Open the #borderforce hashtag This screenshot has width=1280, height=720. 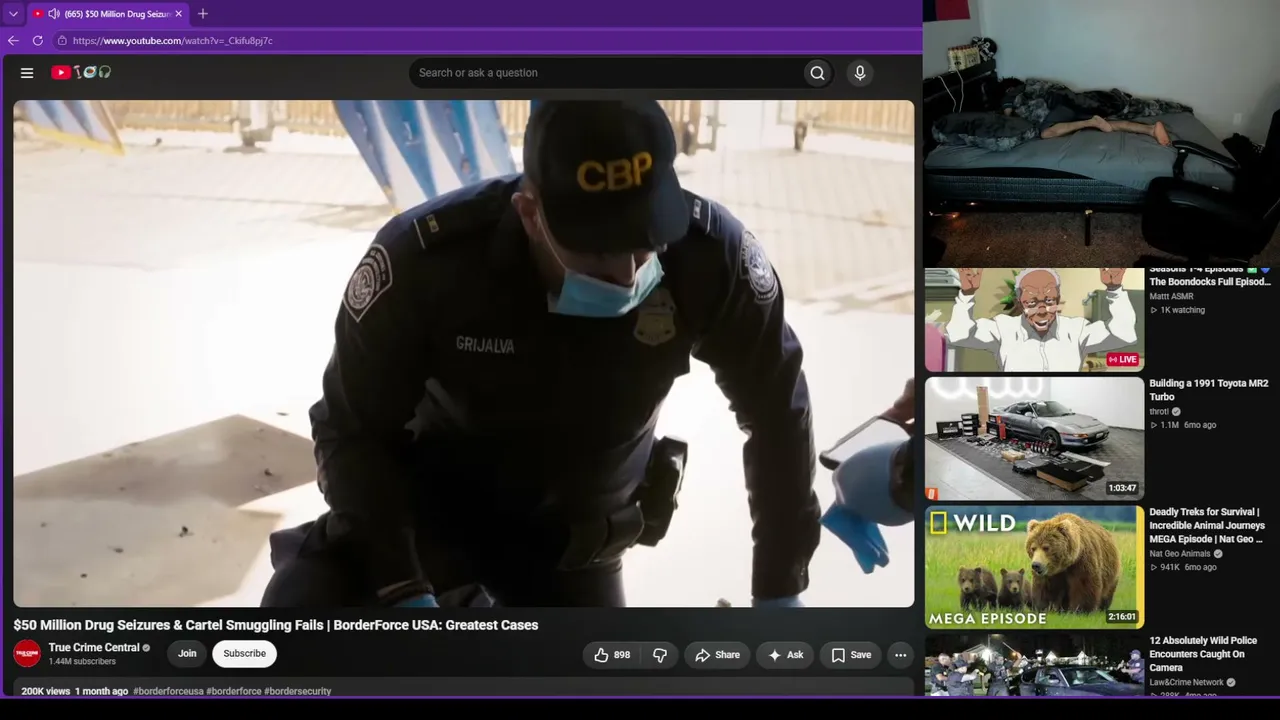(234, 691)
